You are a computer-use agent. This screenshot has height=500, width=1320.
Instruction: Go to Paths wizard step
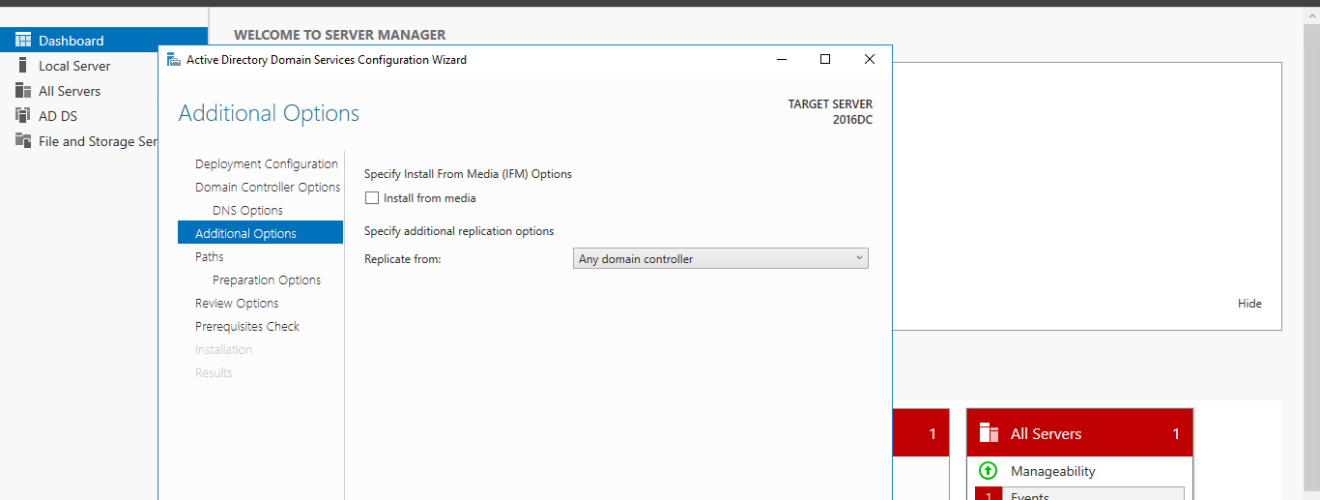pos(209,256)
